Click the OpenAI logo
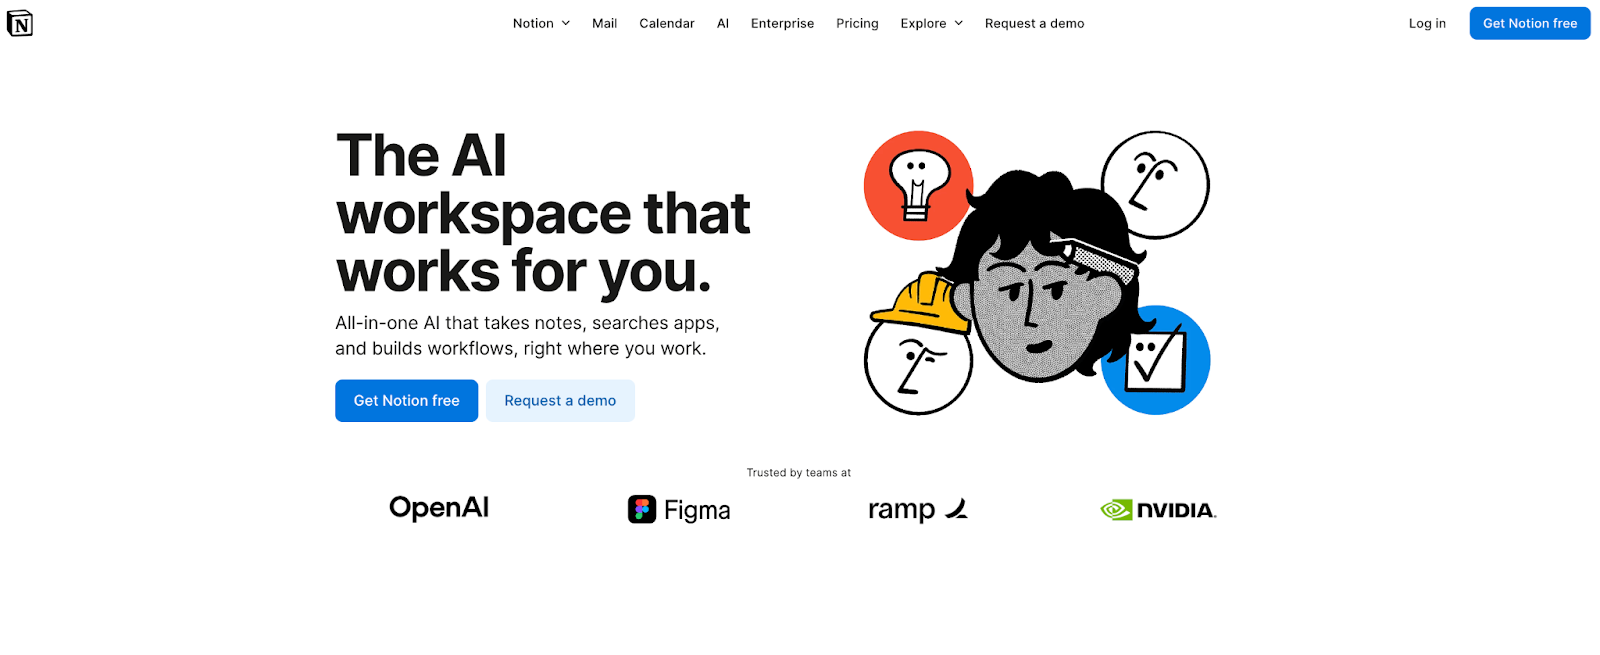The height and width of the screenshot is (655, 1600). point(439,508)
